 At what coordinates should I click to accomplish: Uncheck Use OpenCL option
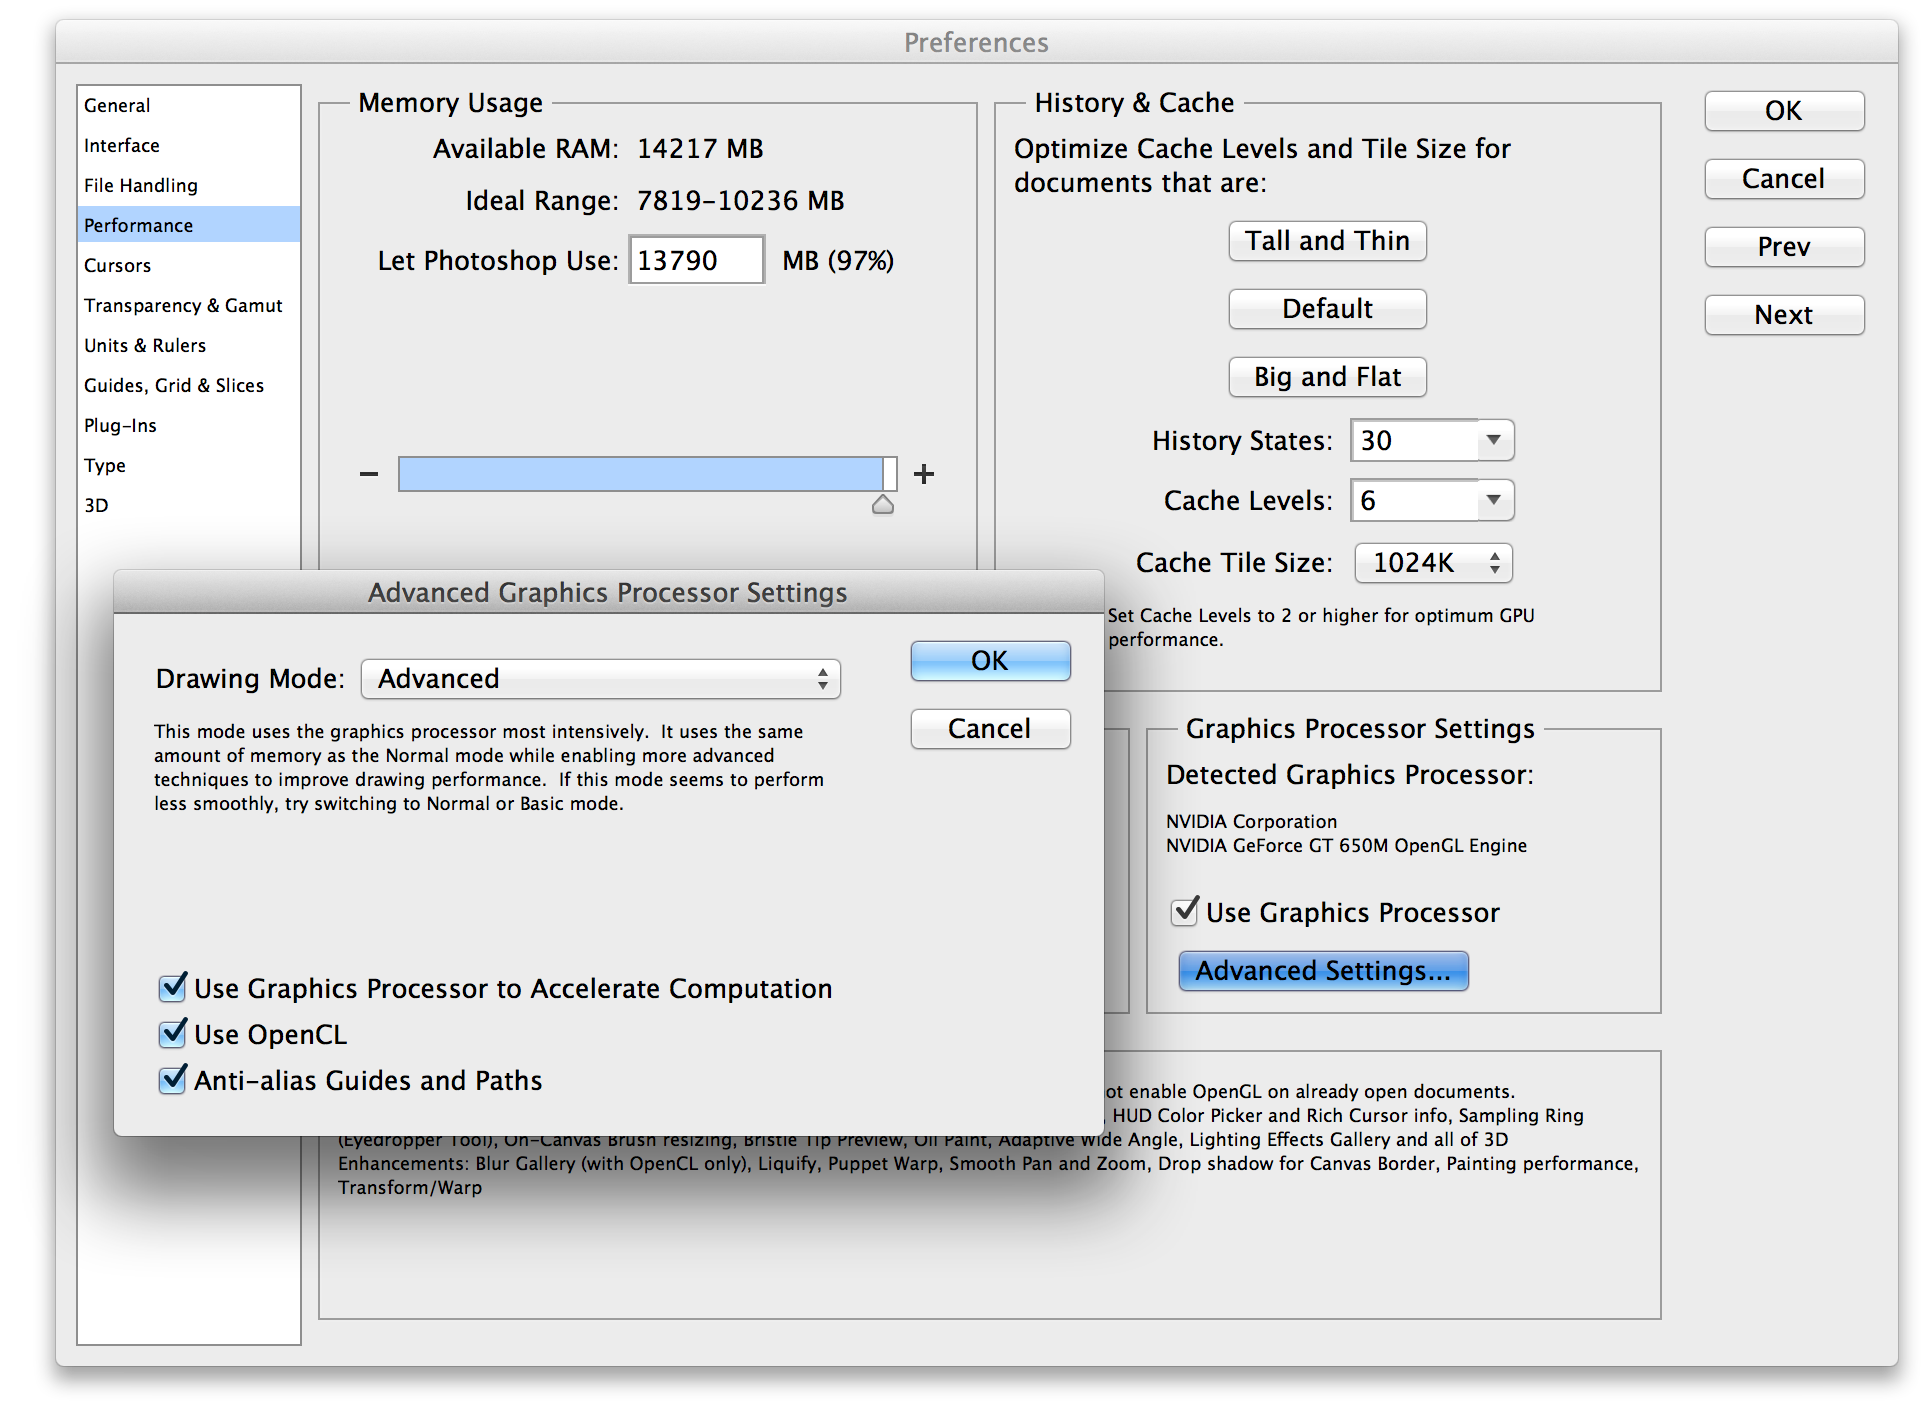coord(173,1033)
